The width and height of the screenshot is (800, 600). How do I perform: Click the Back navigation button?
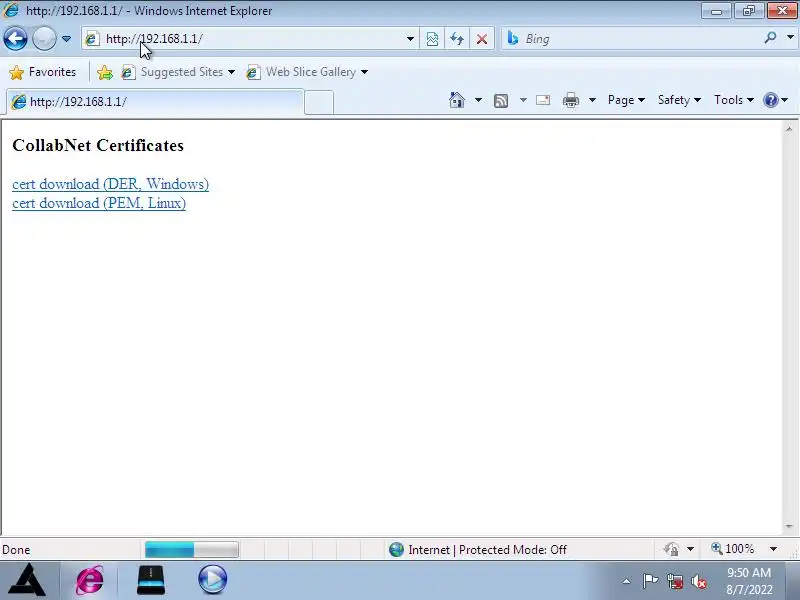[15, 39]
